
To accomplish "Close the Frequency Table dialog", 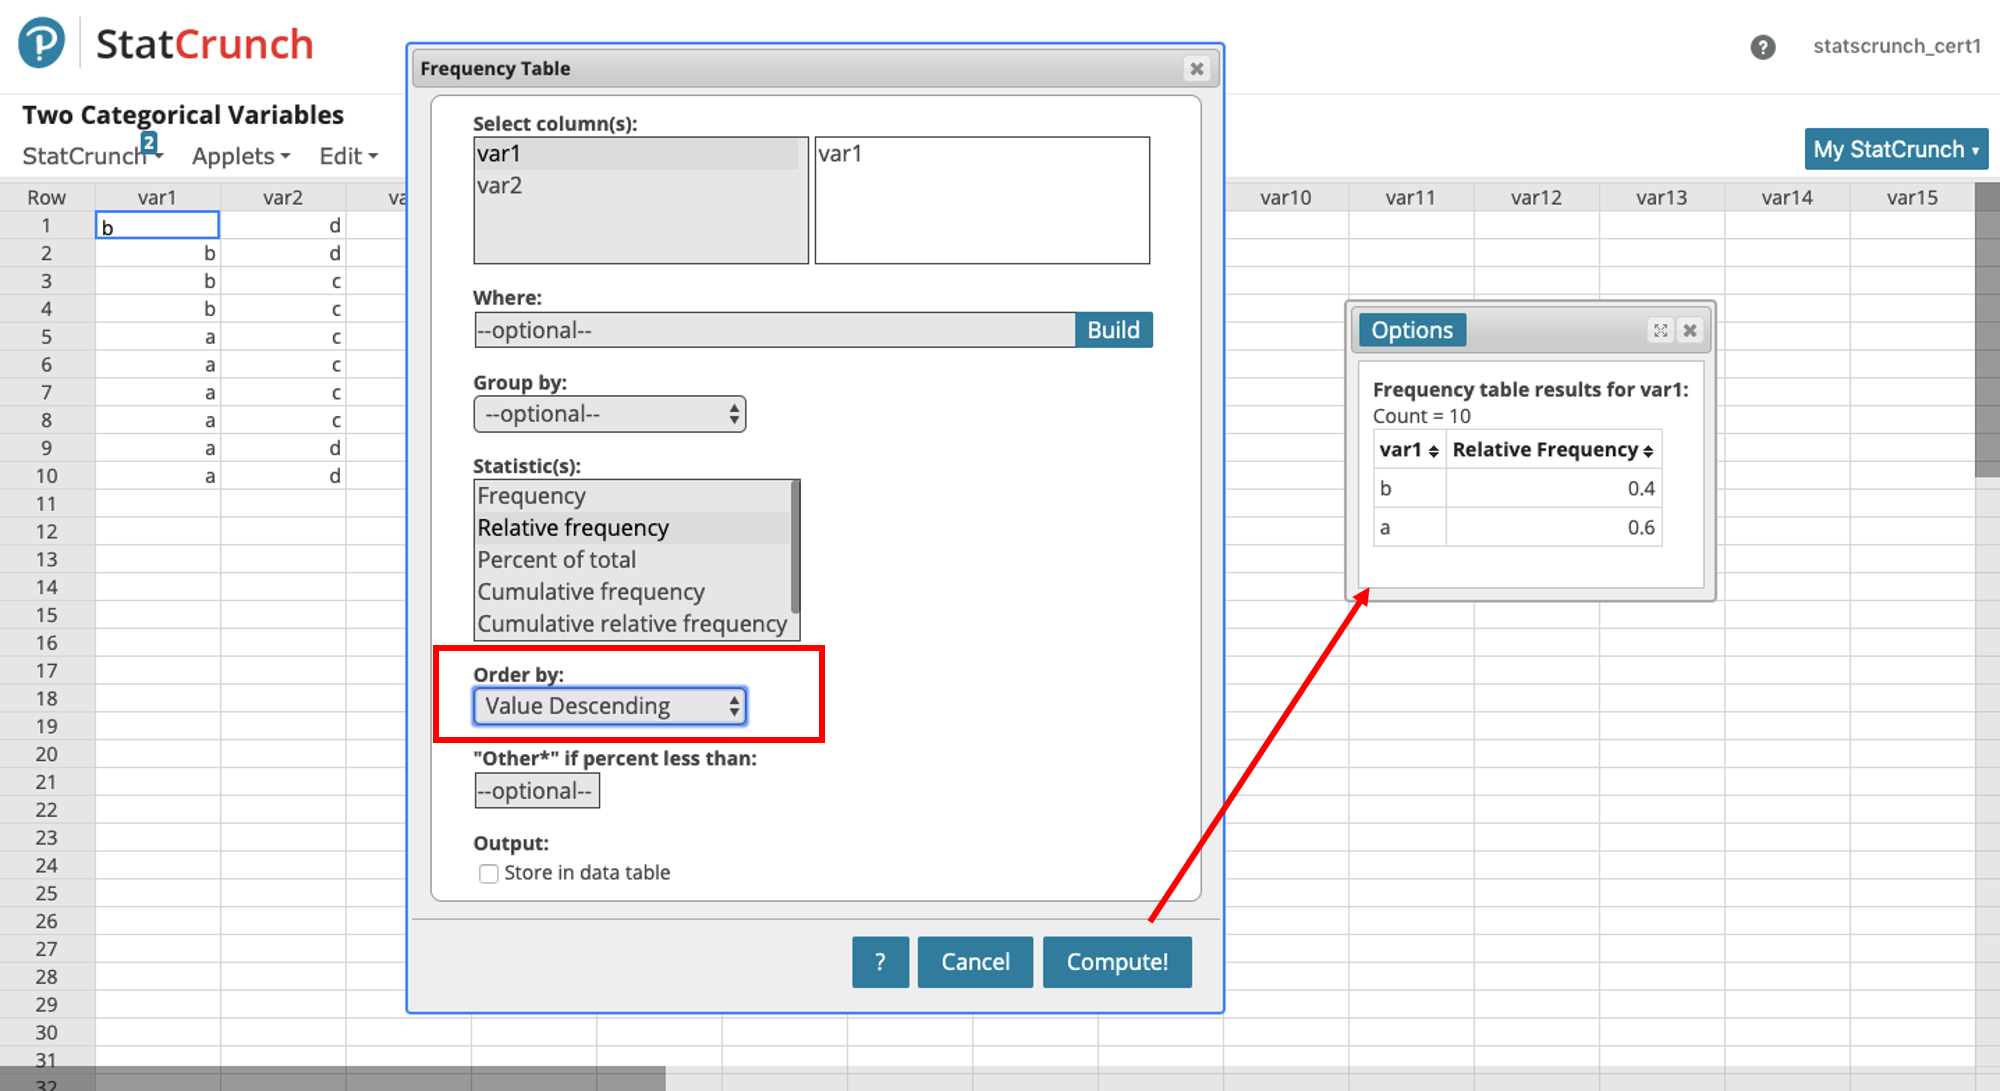I will (1196, 68).
